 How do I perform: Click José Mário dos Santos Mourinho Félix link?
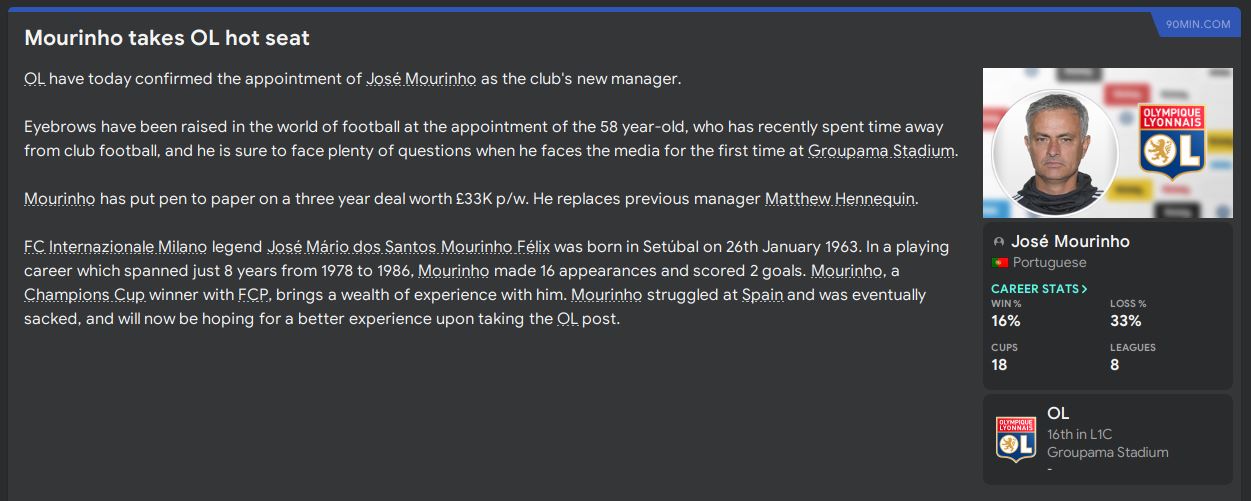[x=408, y=247]
